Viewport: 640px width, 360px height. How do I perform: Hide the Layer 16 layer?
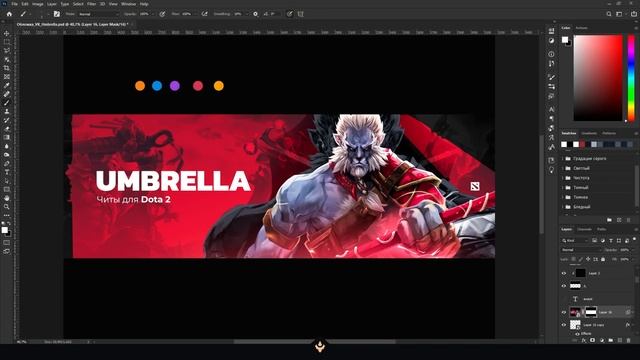coord(564,312)
